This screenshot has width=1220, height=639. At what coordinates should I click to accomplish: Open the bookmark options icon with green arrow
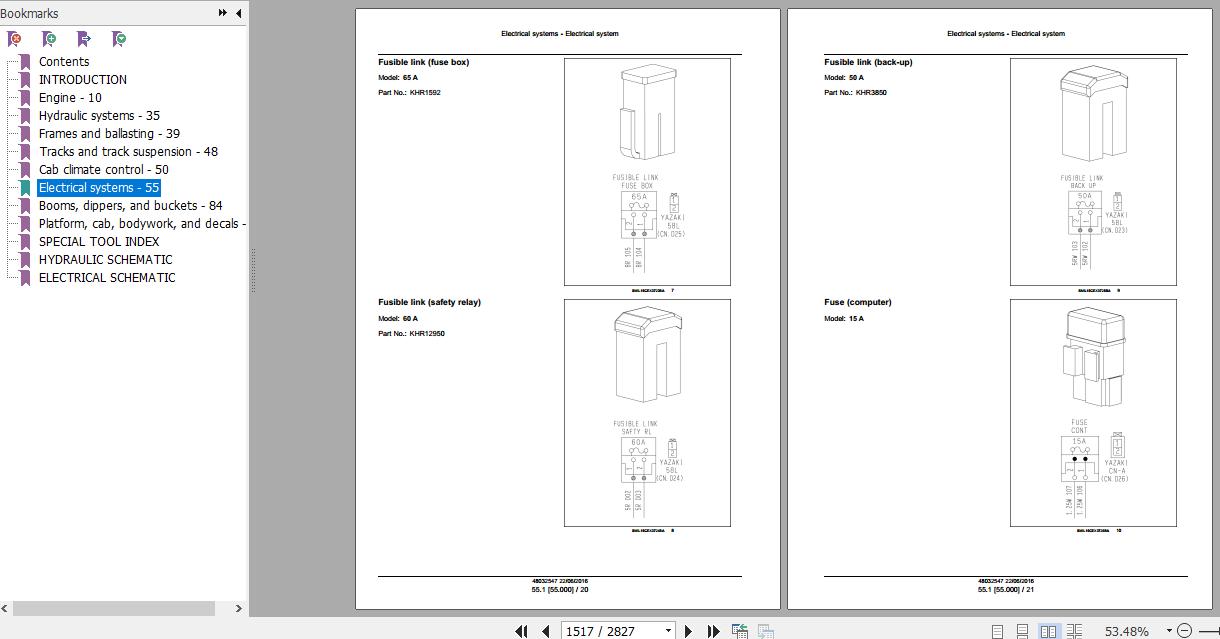coord(119,38)
